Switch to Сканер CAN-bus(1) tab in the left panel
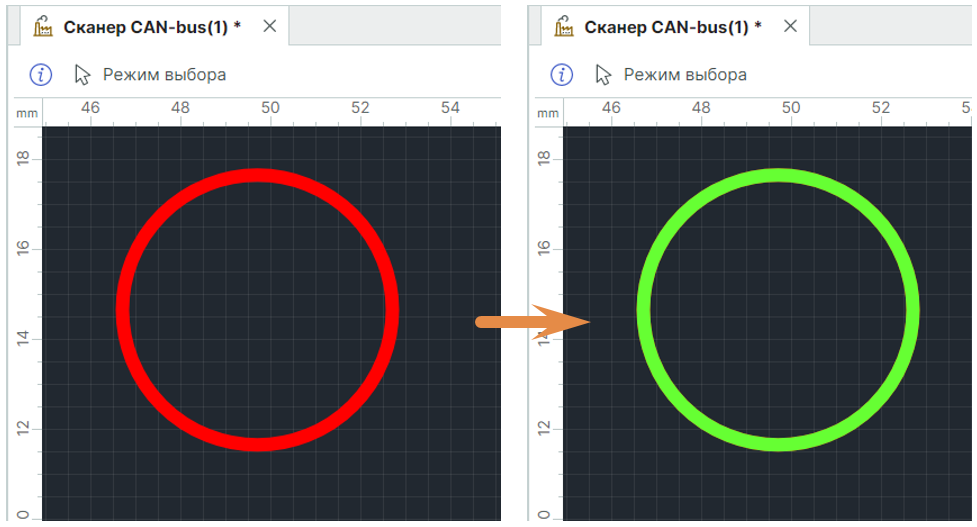The height and width of the screenshot is (527, 977). [x=153, y=27]
